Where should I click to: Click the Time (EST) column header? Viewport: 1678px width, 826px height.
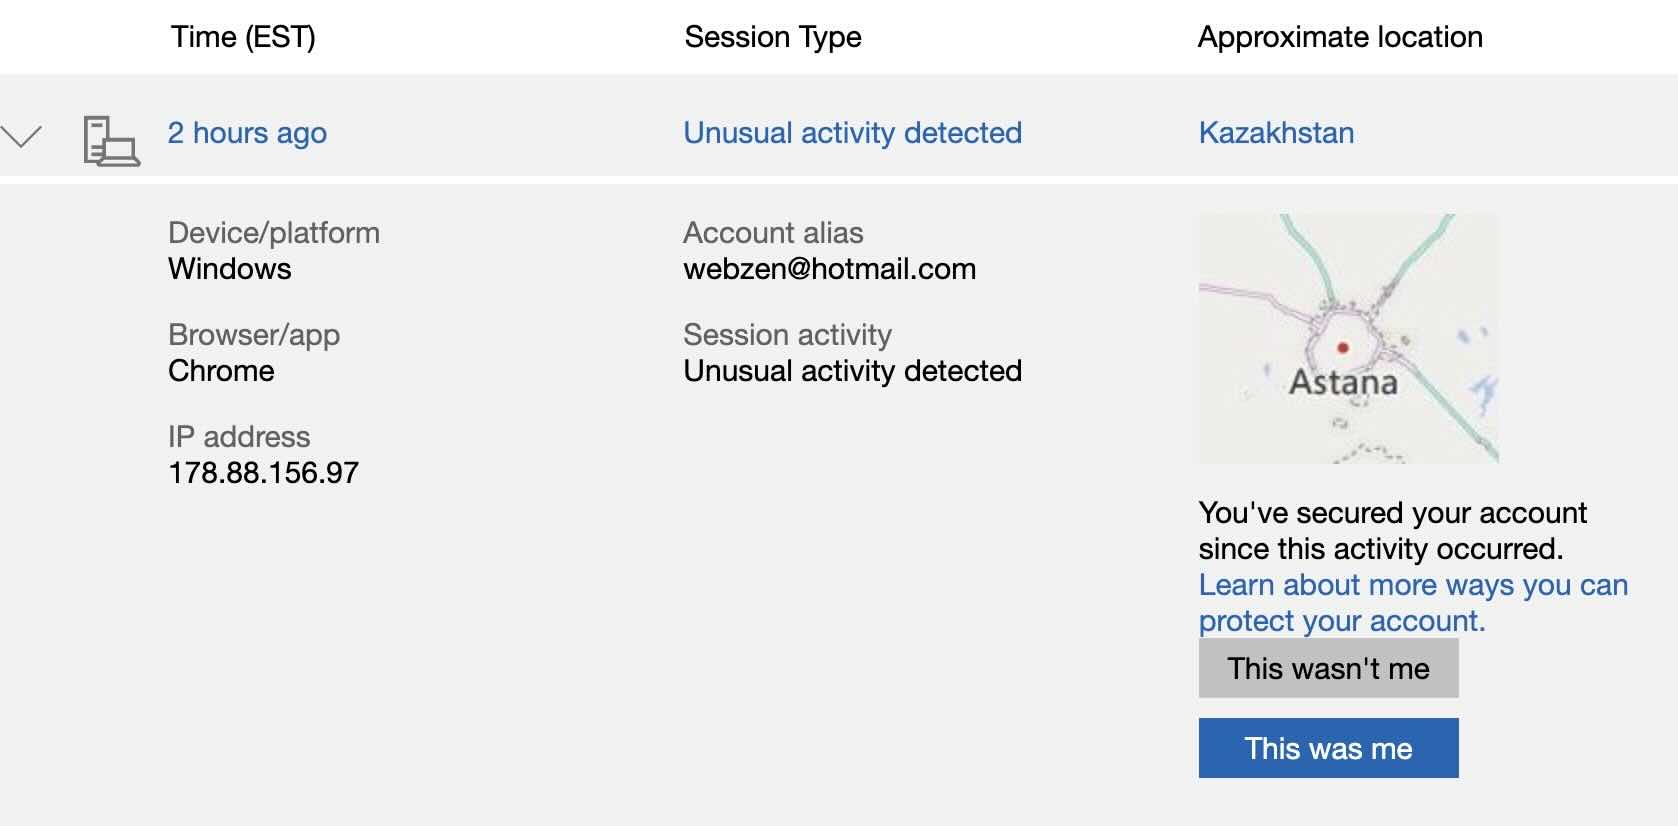pos(243,37)
